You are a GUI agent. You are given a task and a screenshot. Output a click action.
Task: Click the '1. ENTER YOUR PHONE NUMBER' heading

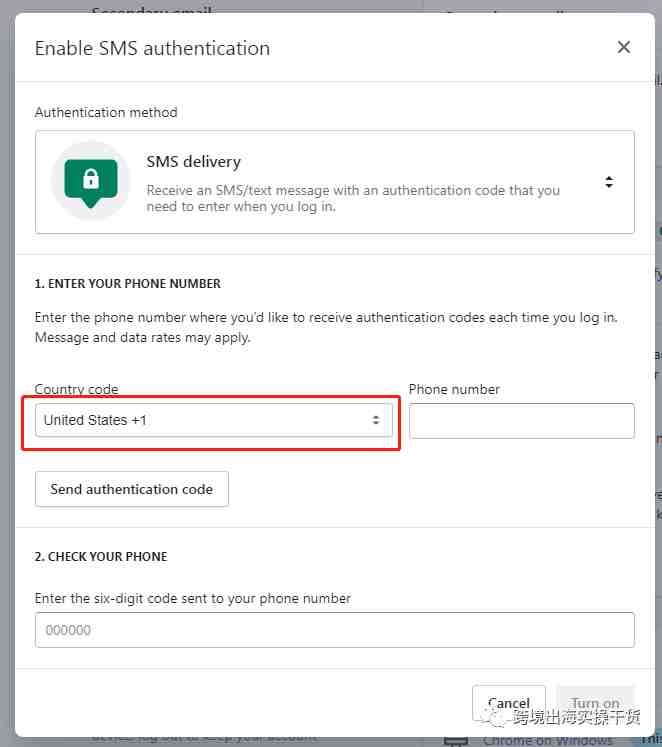(128, 283)
